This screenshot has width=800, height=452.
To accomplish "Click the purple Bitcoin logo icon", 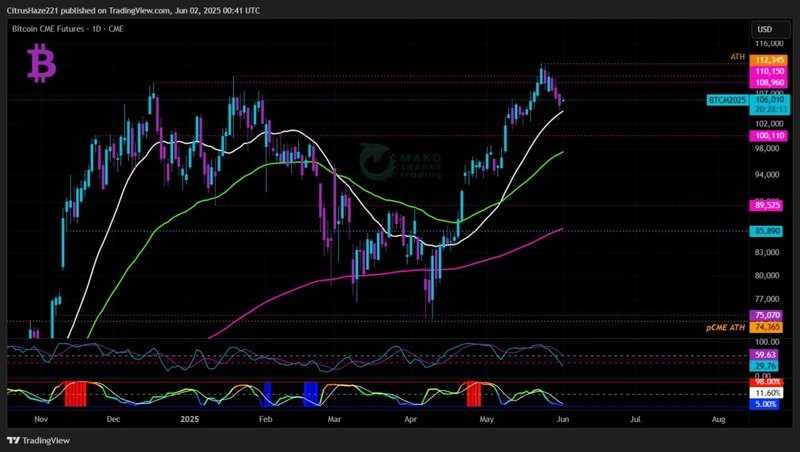I will click(x=41, y=66).
